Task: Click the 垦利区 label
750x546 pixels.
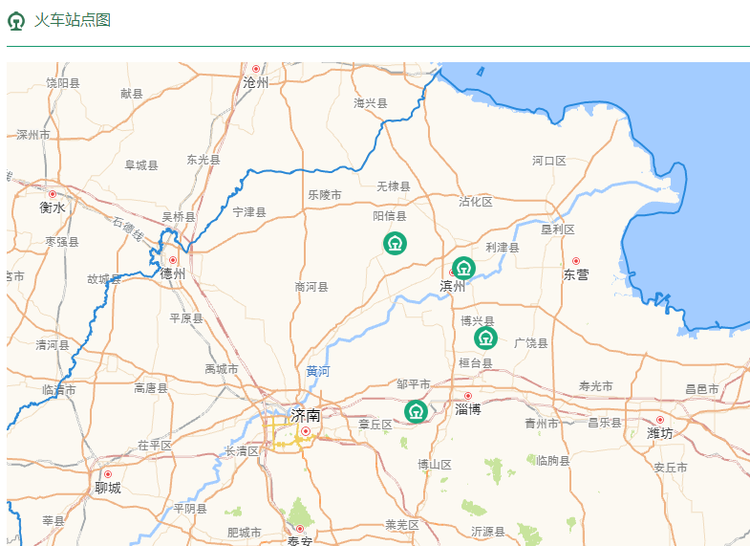Action: point(558,229)
